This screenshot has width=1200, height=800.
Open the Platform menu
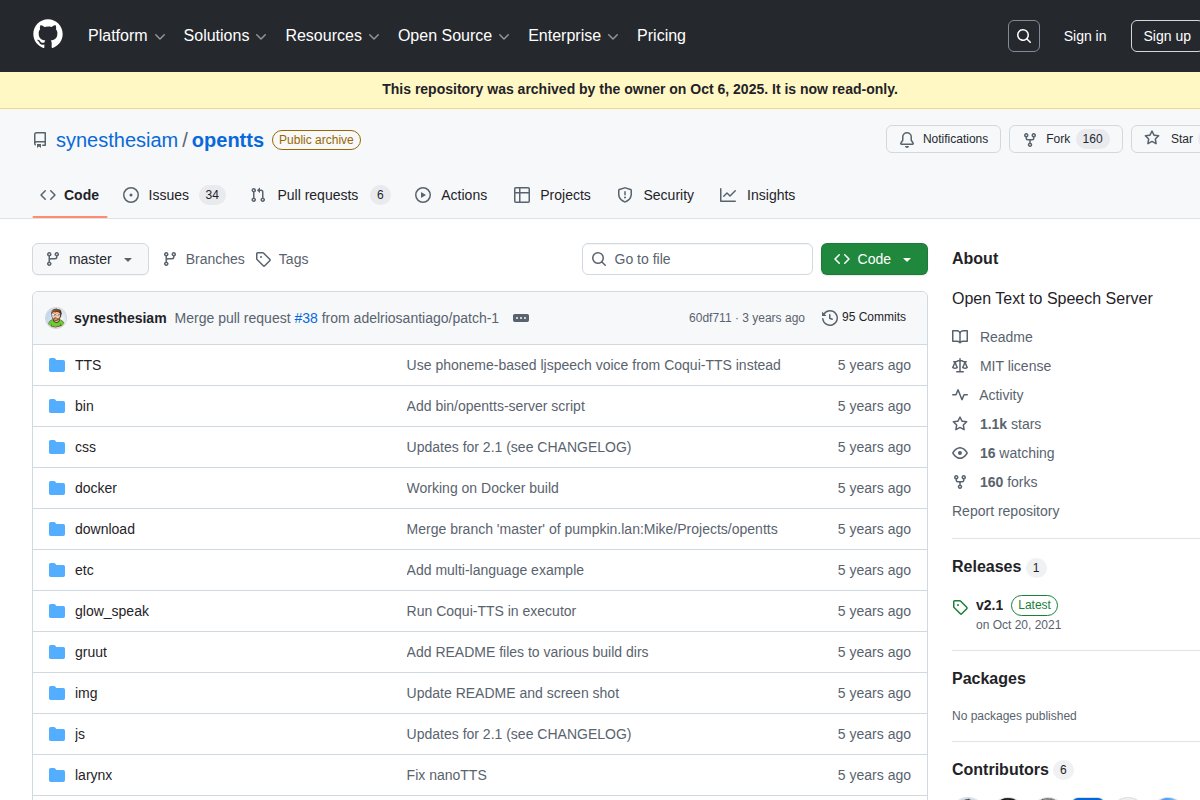pyautogui.click(x=126, y=36)
